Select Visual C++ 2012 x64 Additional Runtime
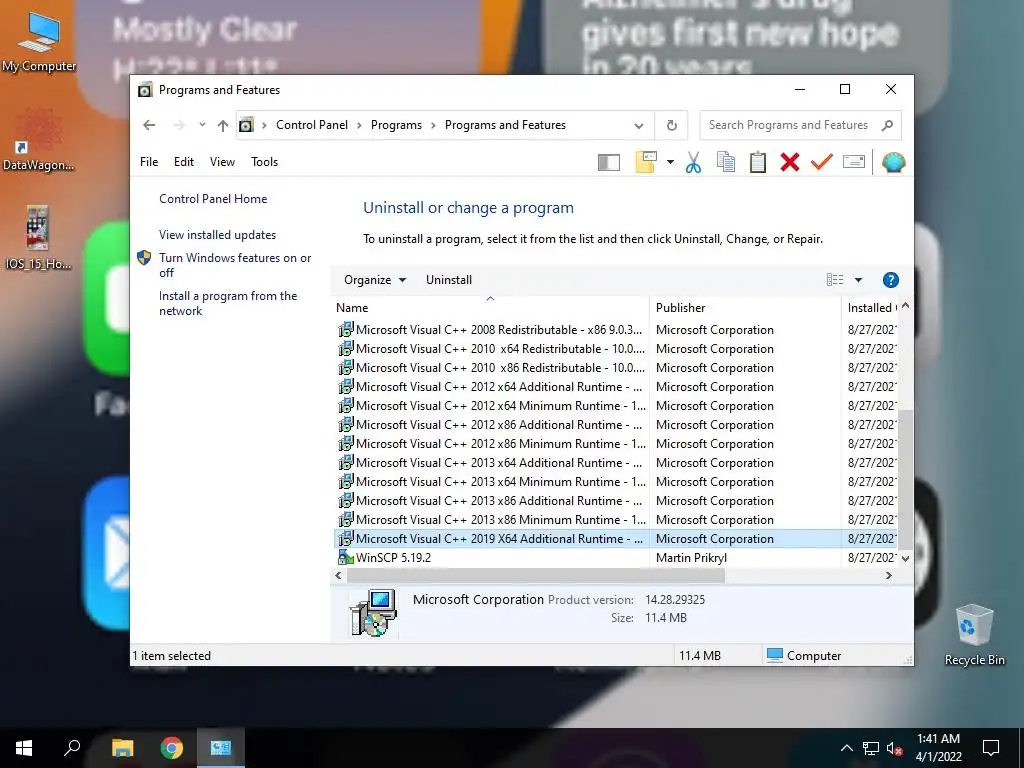The width and height of the screenshot is (1024, 768). coord(615,387)
